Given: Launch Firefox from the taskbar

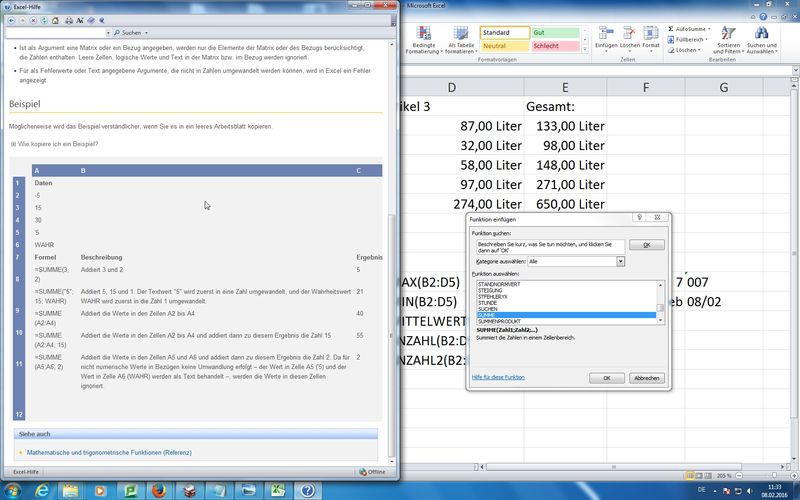Looking at the screenshot, I should [157, 489].
